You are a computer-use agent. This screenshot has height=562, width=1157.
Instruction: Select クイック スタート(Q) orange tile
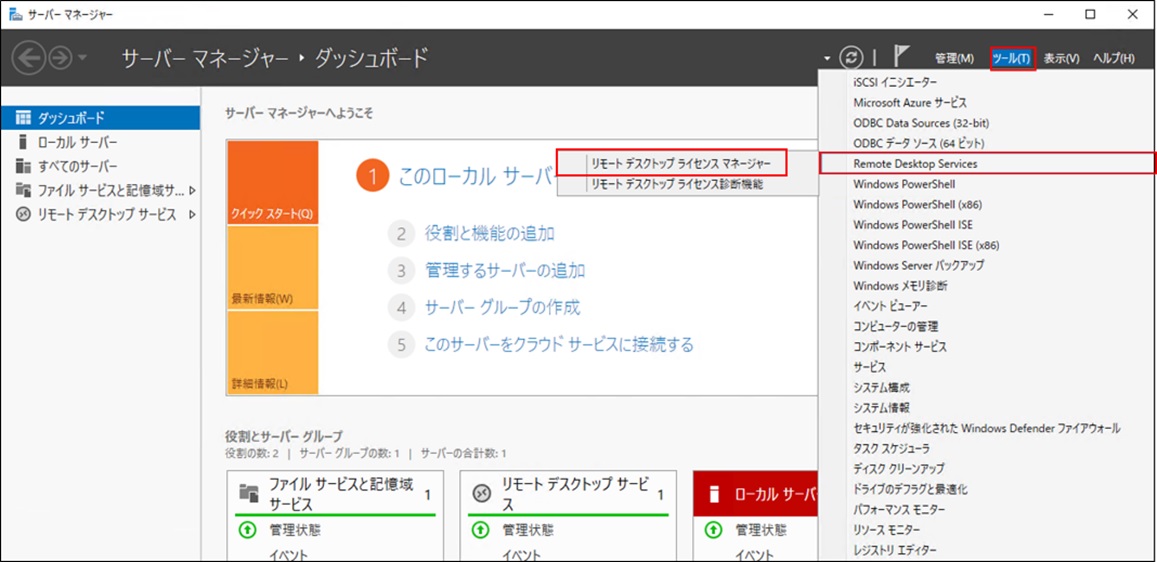[x=272, y=182]
